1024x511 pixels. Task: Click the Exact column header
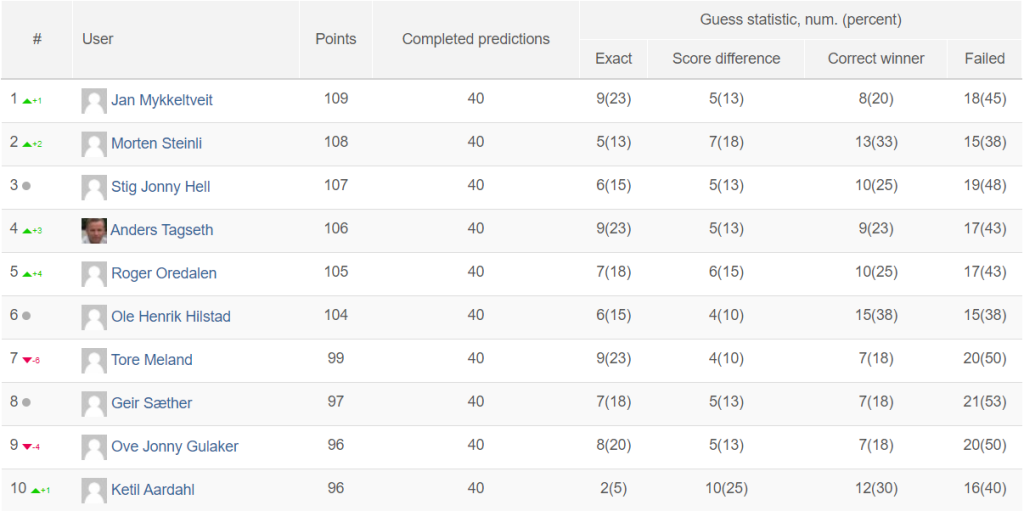point(614,59)
